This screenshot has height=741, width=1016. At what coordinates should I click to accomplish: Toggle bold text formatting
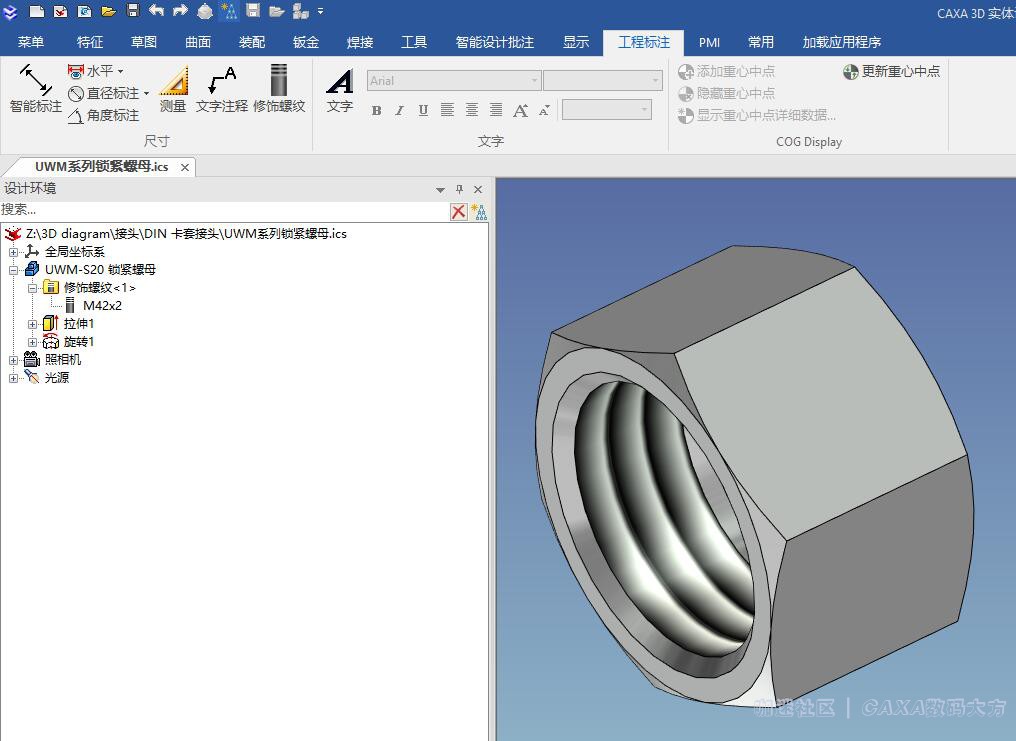pos(376,110)
